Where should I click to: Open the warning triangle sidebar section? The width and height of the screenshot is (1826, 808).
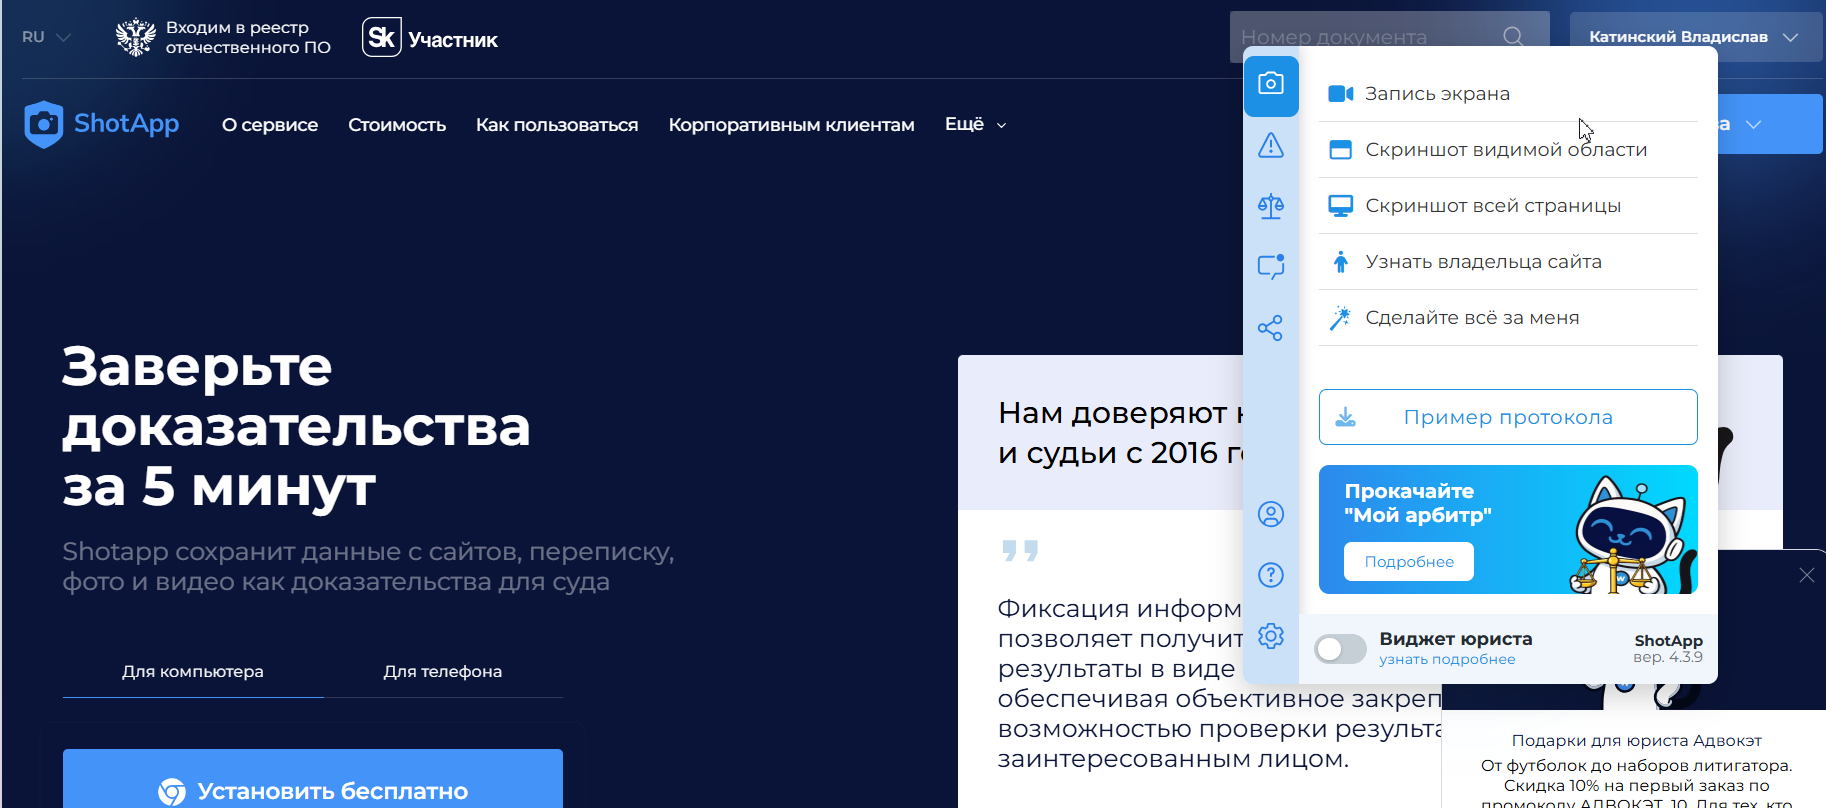(1271, 146)
